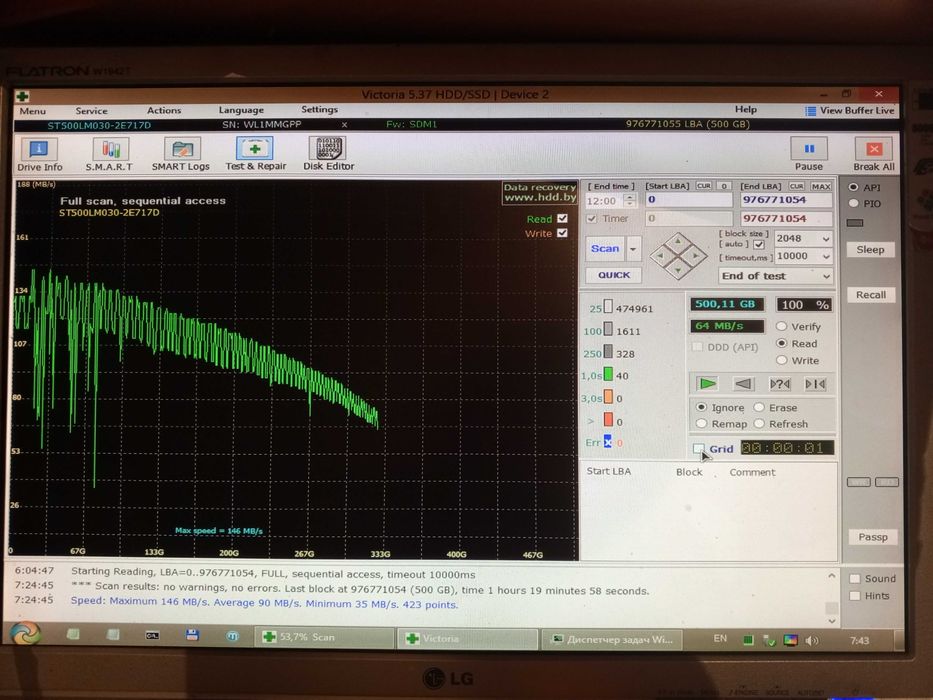Select the Refresh radio option

point(759,423)
